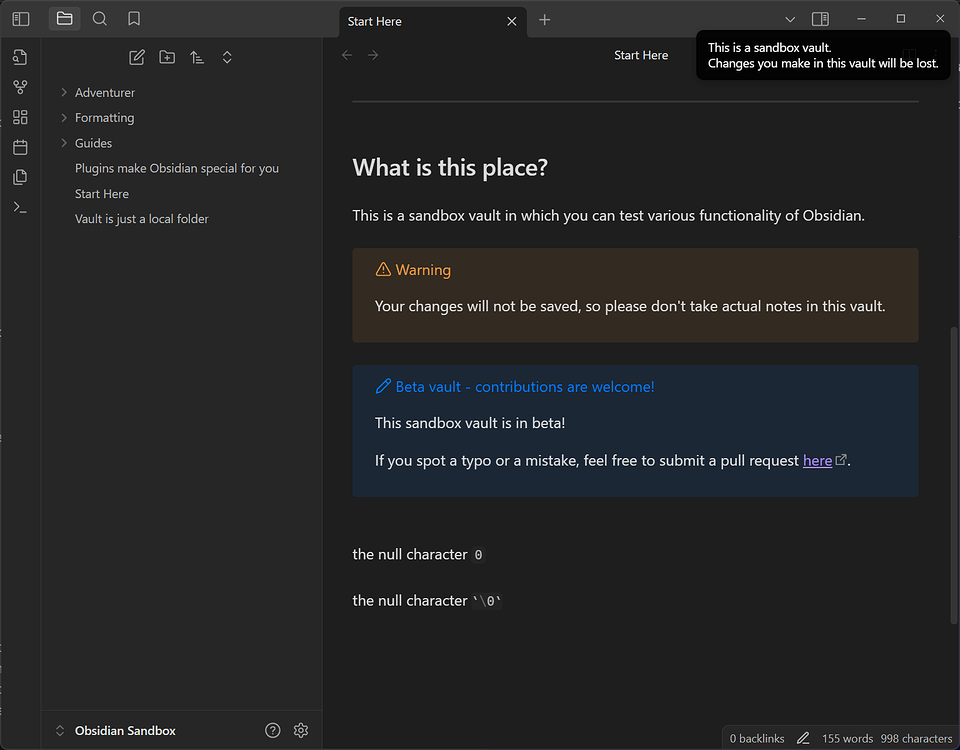Open today's daily note calendar icon
The width and height of the screenshot is (960, 750).
pos(20,147)
